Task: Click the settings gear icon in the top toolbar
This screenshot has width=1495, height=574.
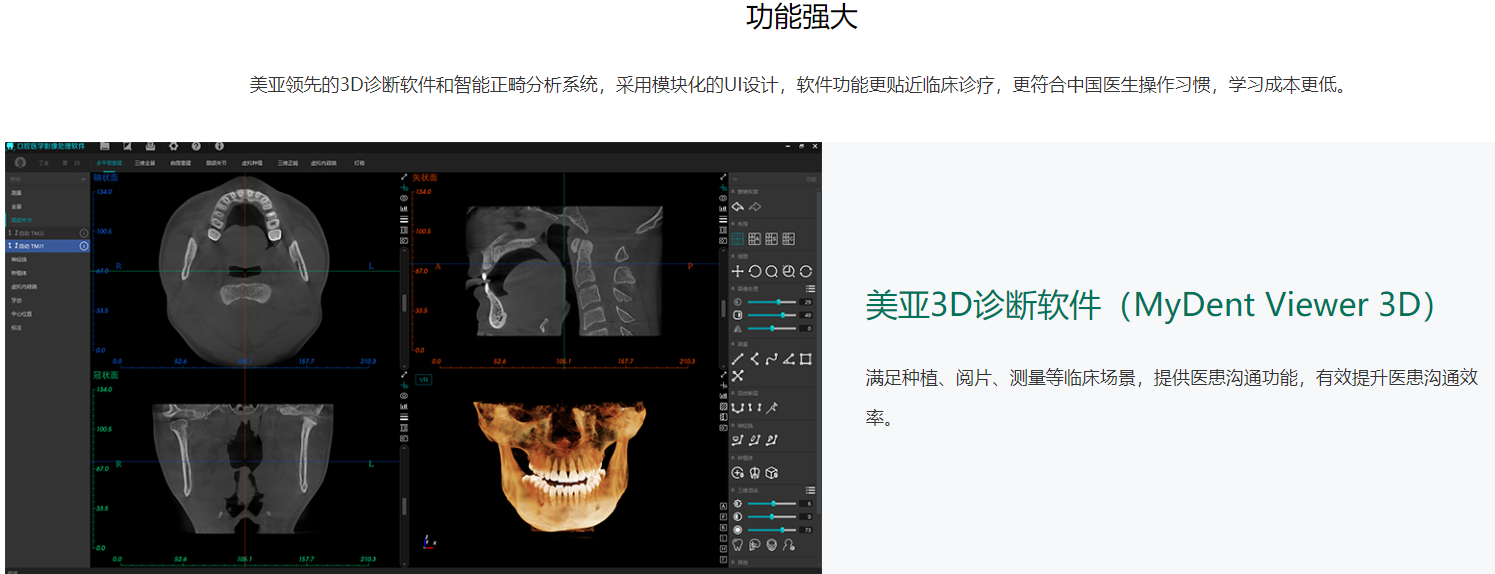Action: pyautogui.click(x=173, y=146)
